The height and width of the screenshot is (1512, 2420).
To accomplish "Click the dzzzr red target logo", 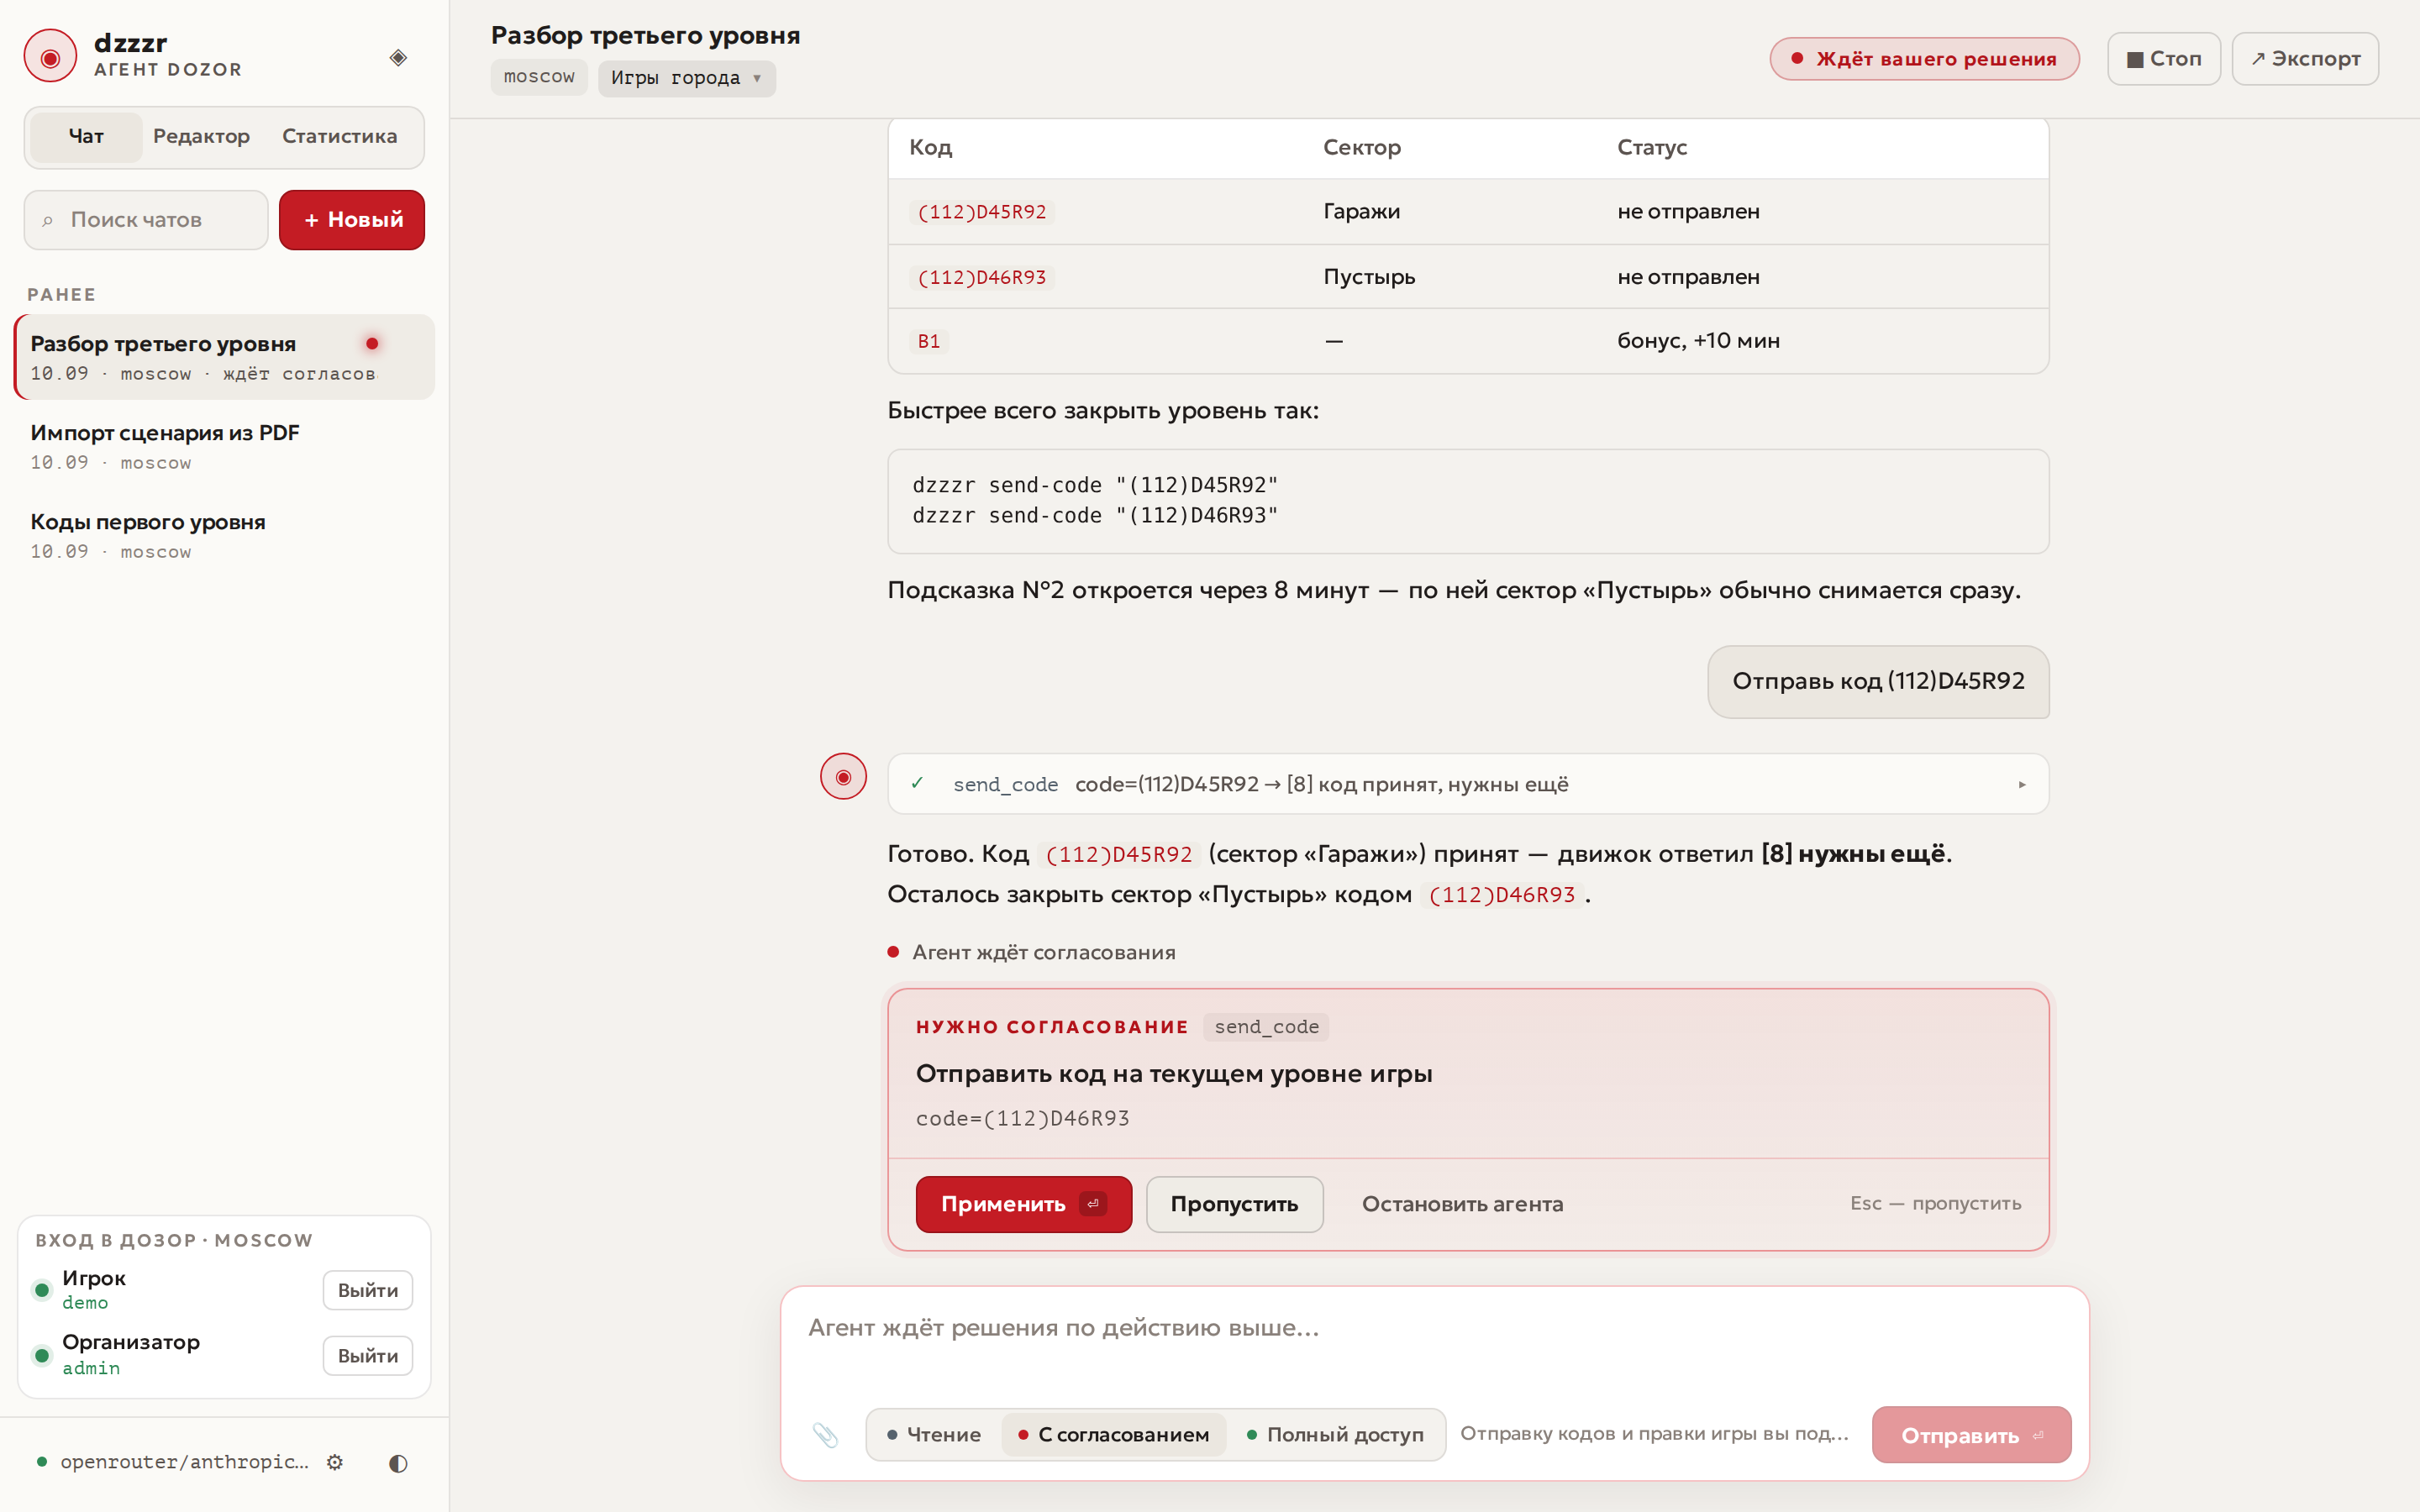I will [x=50, y=57].
